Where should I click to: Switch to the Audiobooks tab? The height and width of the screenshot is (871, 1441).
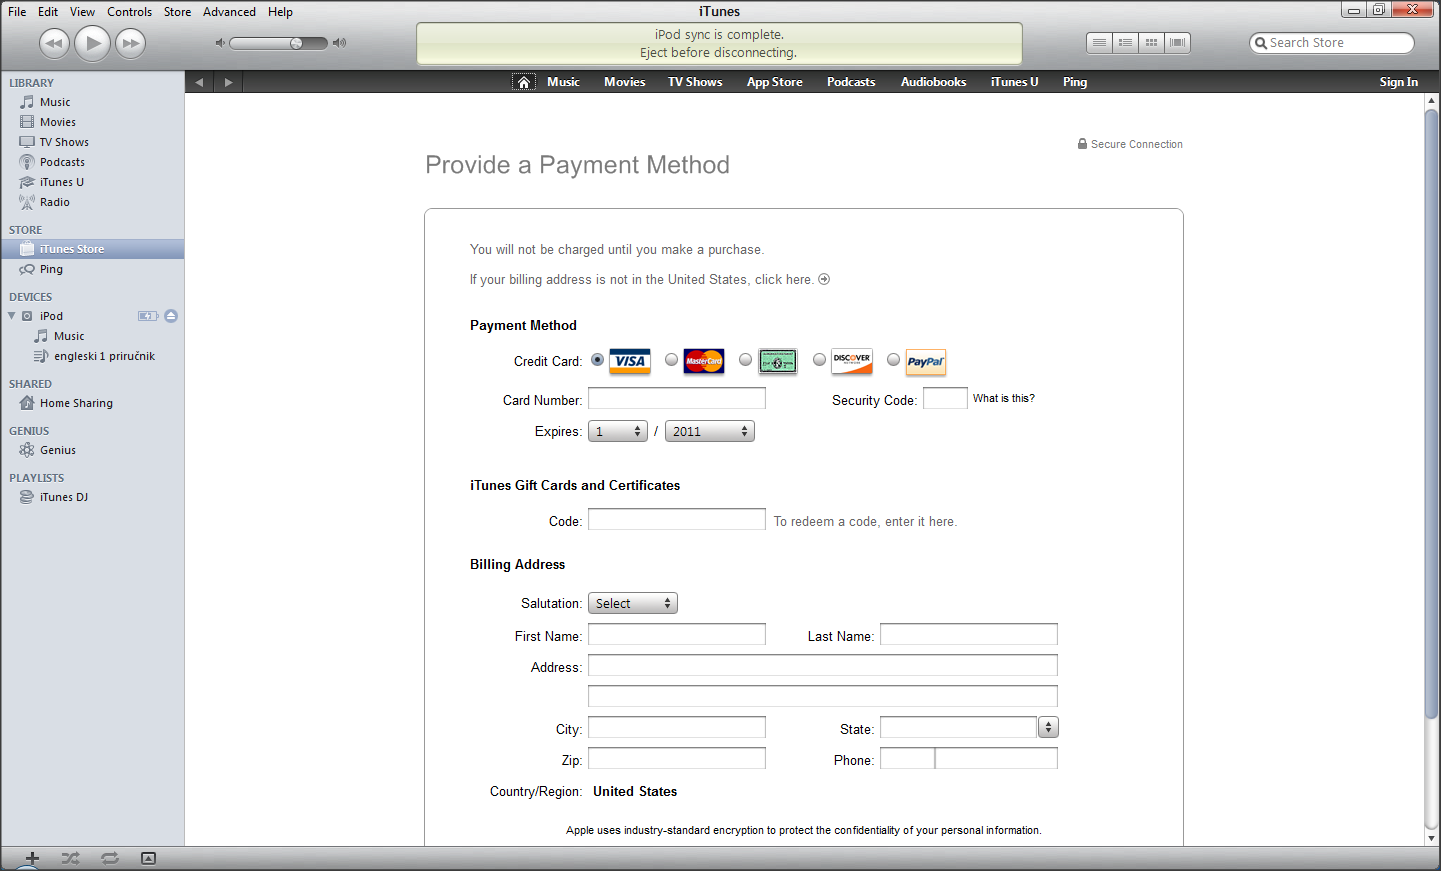click(933, 82)
